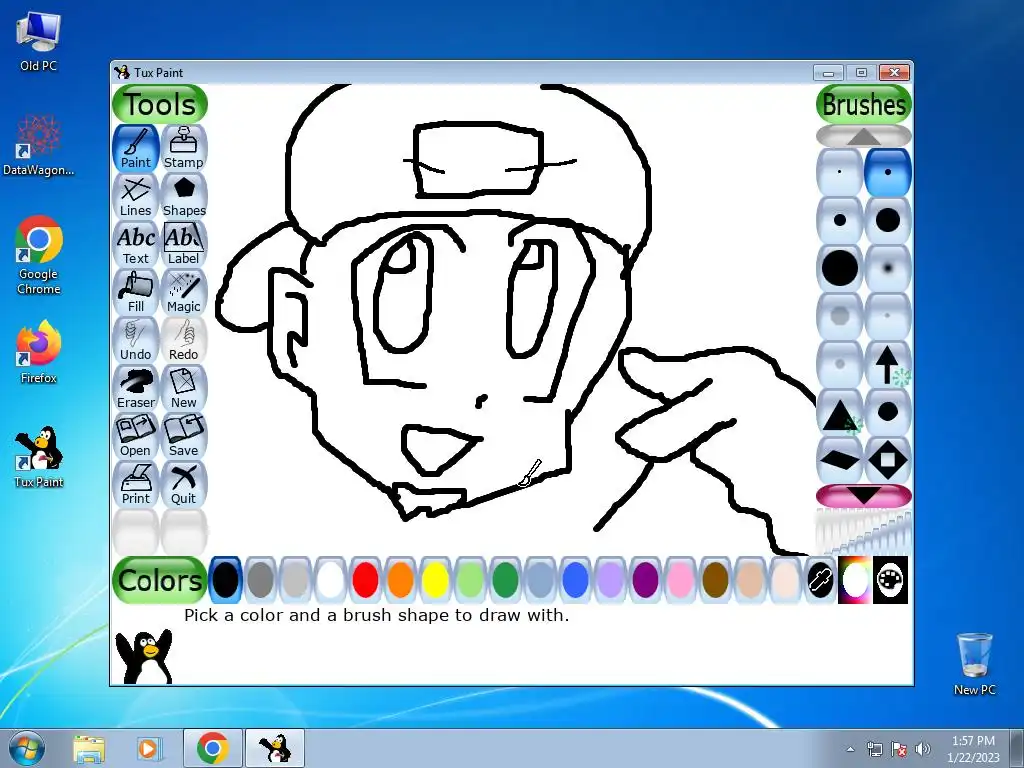1024x768 pixels.
Task: Choose the sky blue-grey color swatch
Action: tap(540, 580)
